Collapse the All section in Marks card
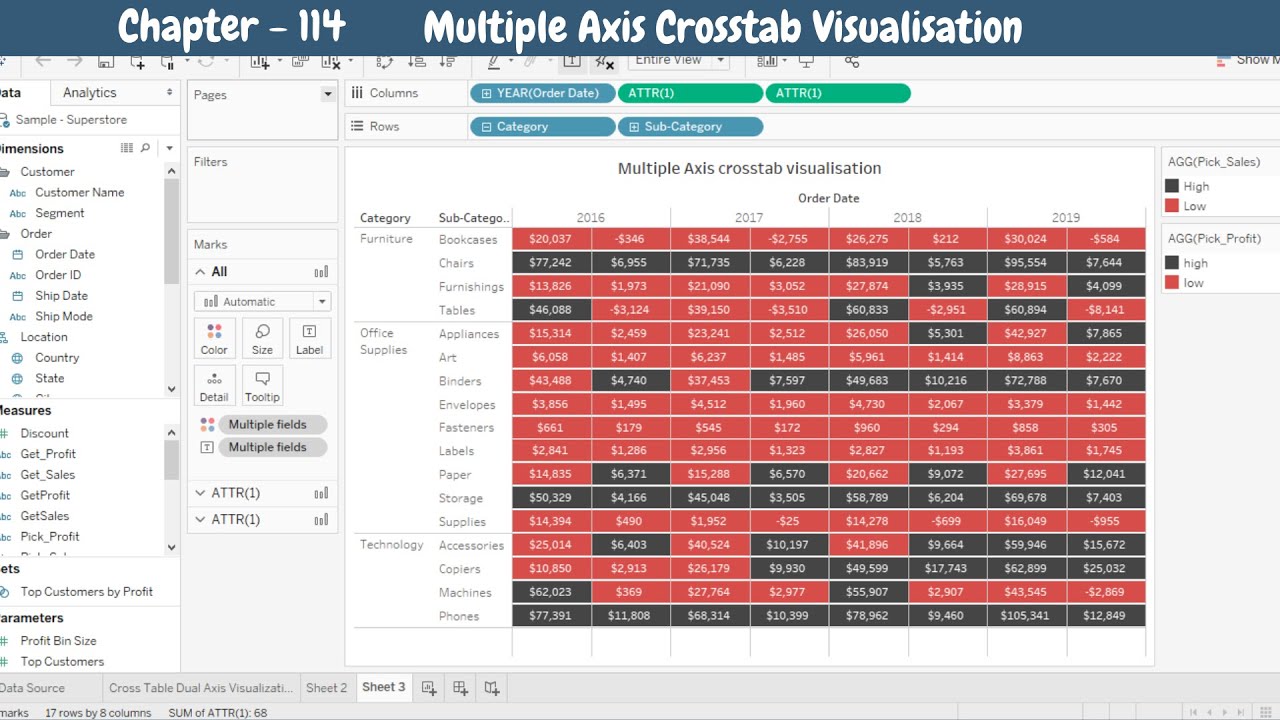 [x=200, y=271]
